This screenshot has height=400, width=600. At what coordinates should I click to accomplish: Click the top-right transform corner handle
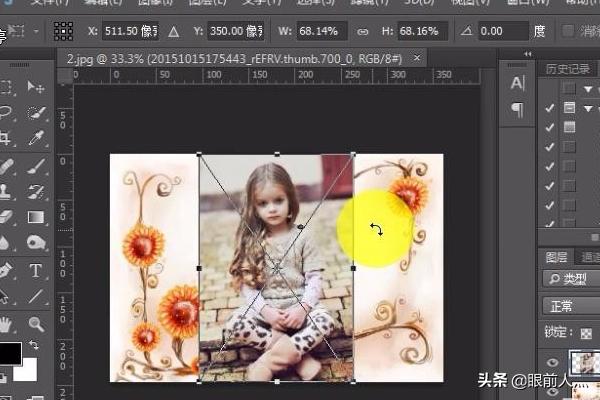point(353,155)
